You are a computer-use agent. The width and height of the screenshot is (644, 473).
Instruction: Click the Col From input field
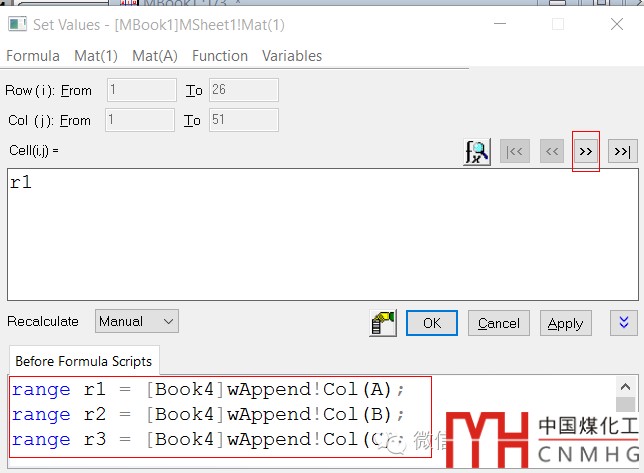click(x=140, y=120)
